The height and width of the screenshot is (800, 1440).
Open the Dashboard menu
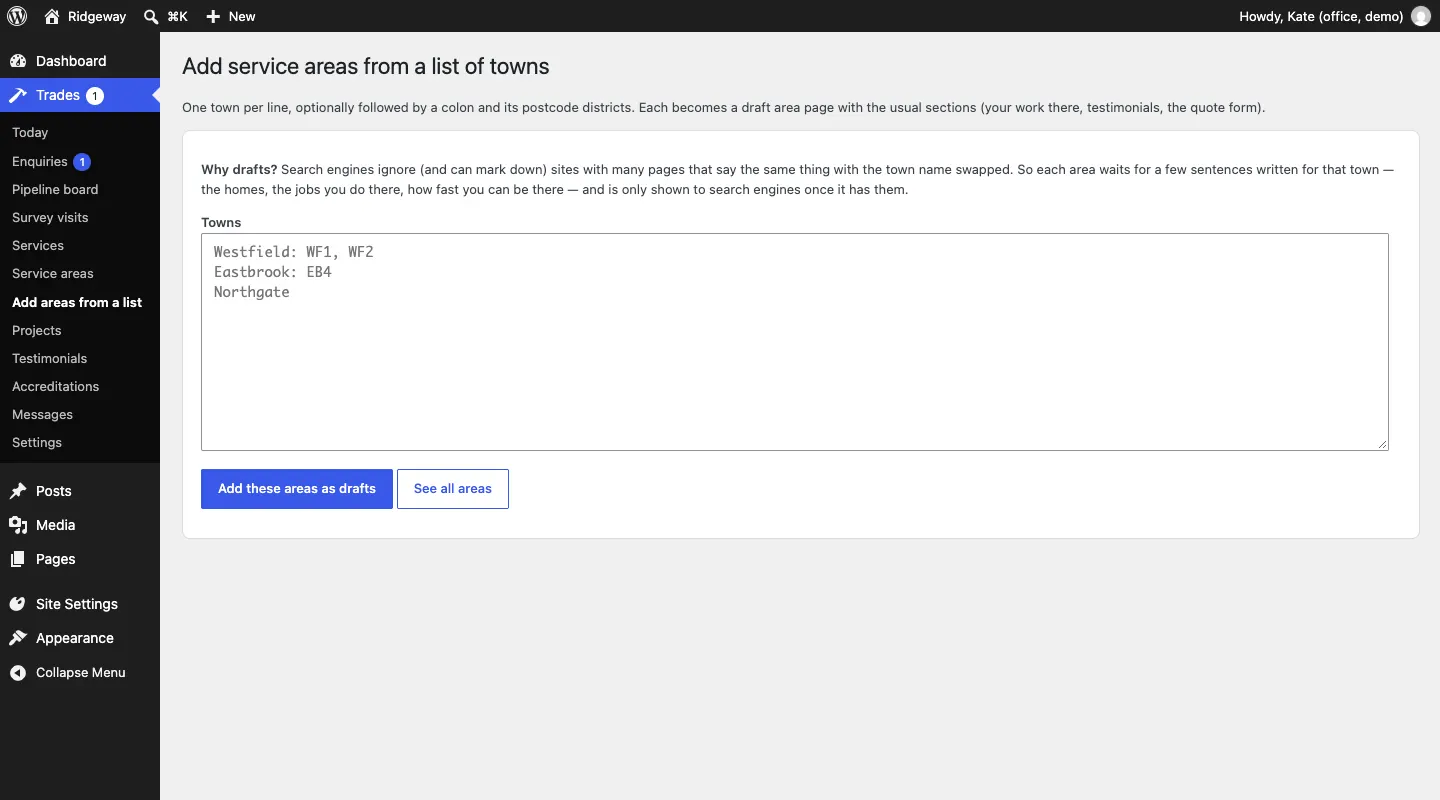pos(71,61)
